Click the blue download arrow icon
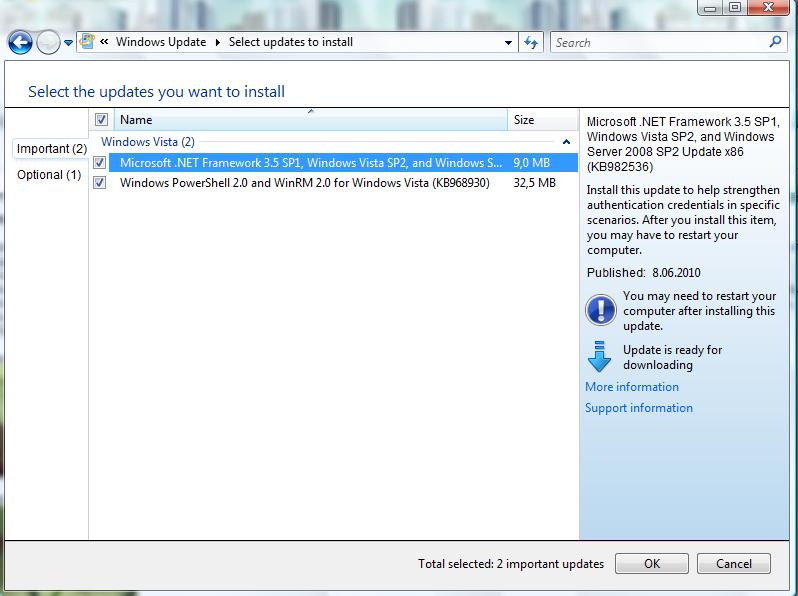Screen dimensions: 798x596 coord(599,356)
